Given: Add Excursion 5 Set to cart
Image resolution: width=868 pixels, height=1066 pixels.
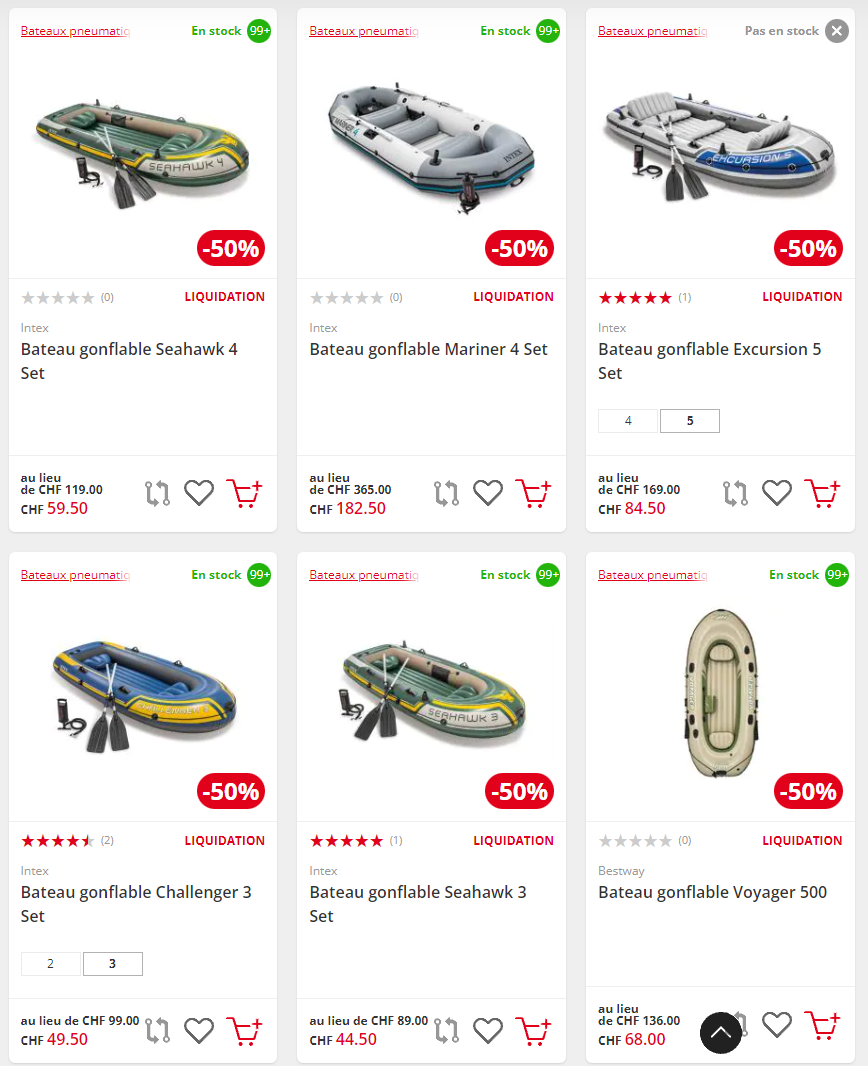Looking at the screenshot, I should click(x=822, y=493).
